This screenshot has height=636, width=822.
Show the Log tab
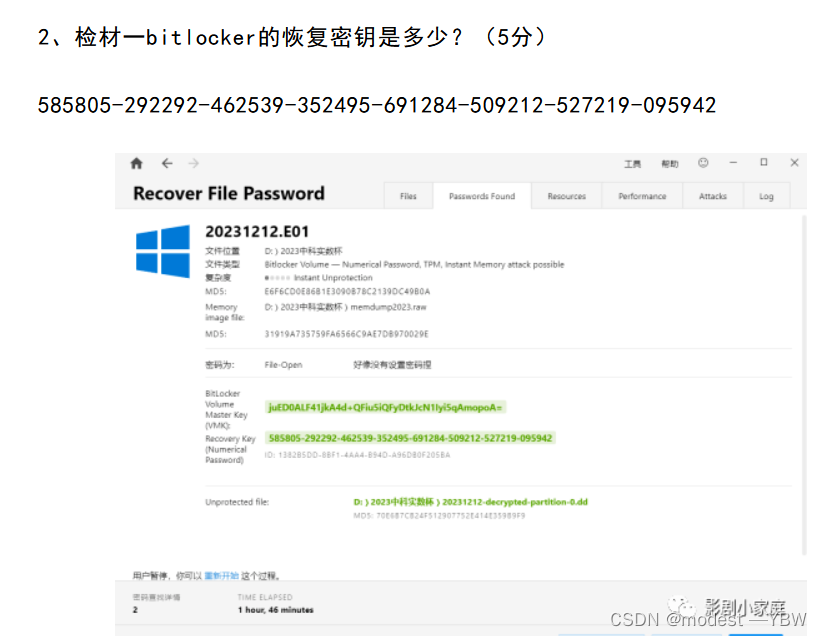[766, 196]
